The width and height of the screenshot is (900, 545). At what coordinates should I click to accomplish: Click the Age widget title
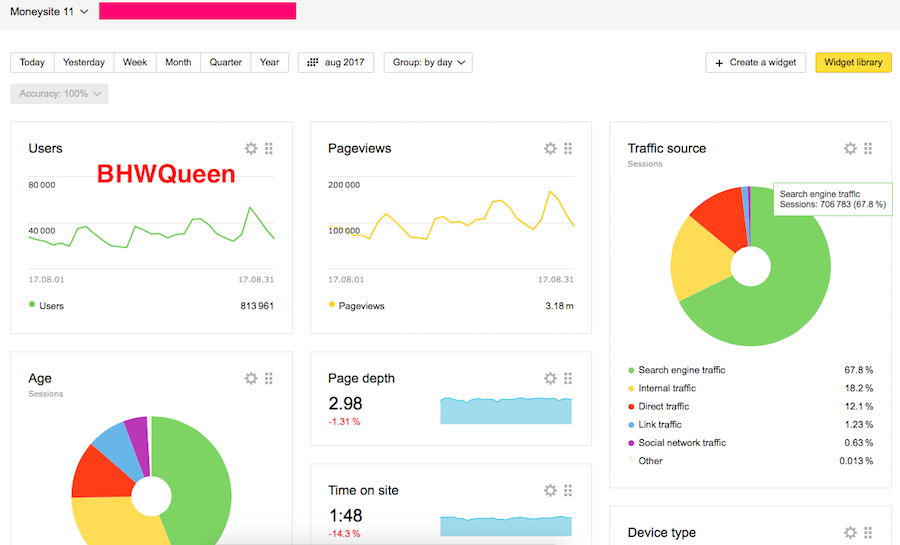40,379
